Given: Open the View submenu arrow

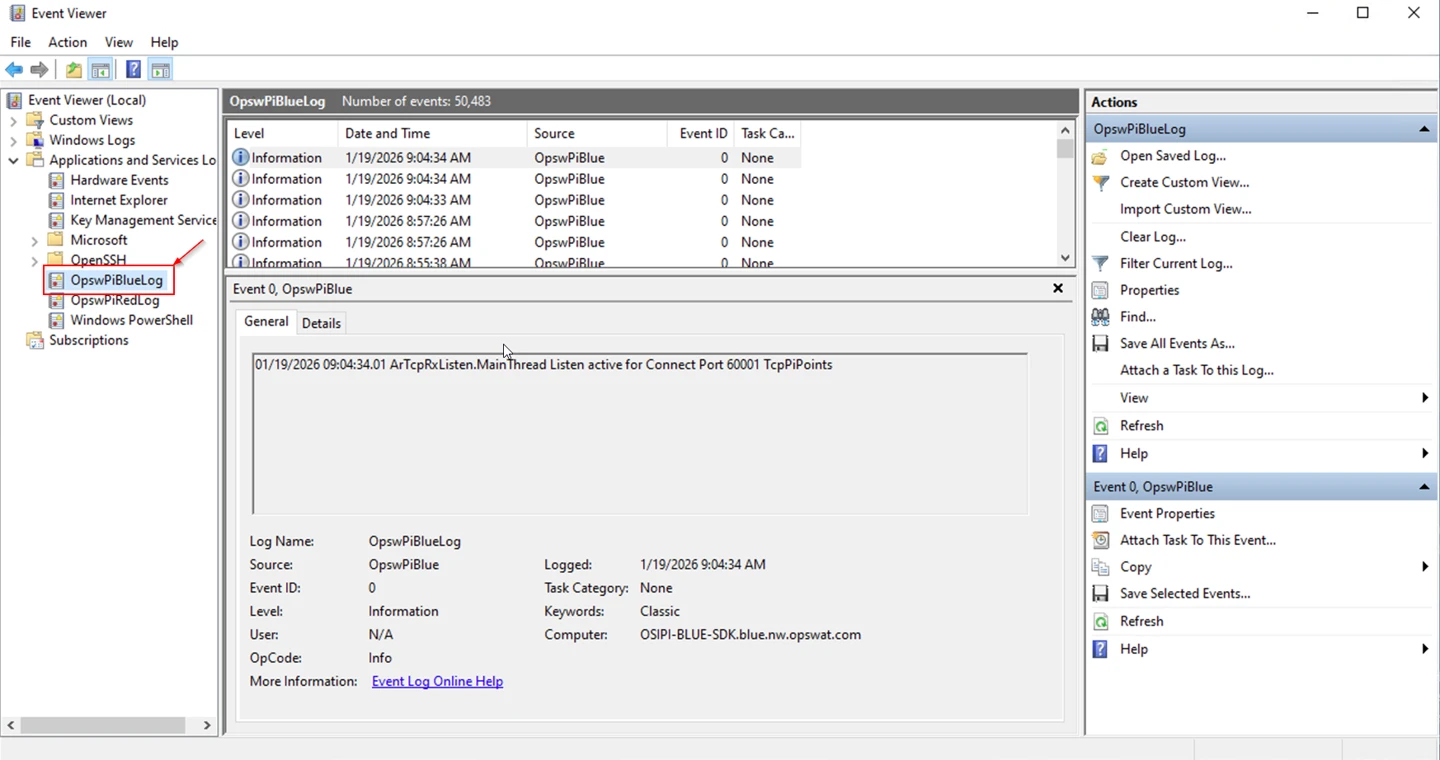Looking at the screenshot, I should pyautogui.click(x=1425, y=398).
